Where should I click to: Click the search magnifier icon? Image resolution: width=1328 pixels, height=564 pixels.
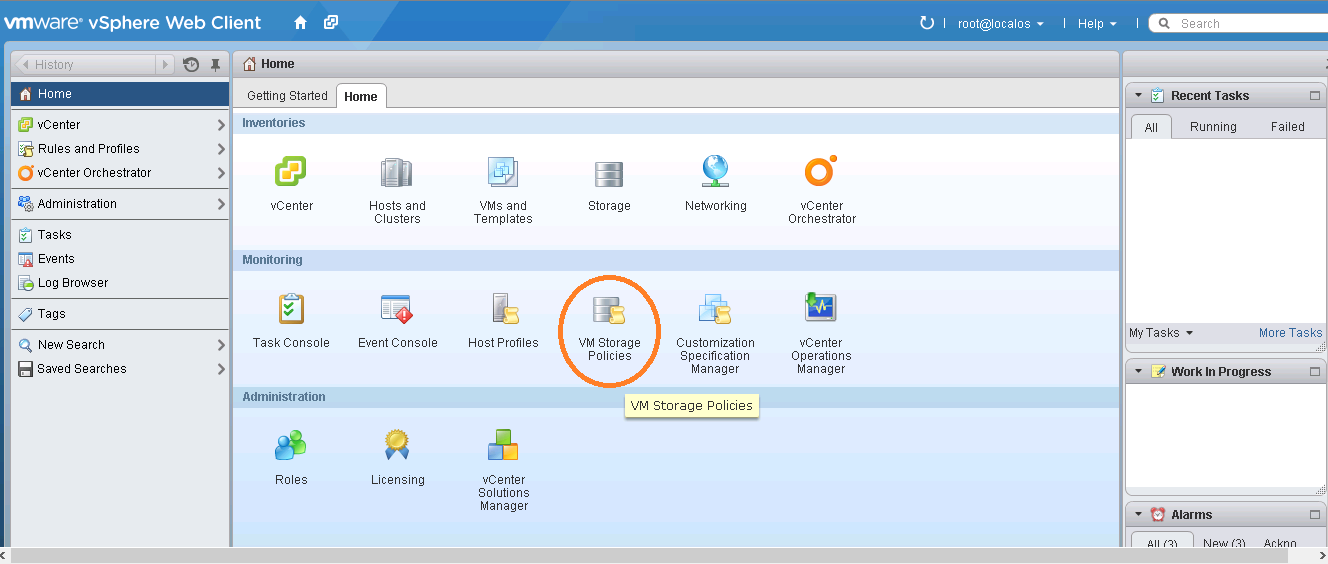pos(1166,23)
